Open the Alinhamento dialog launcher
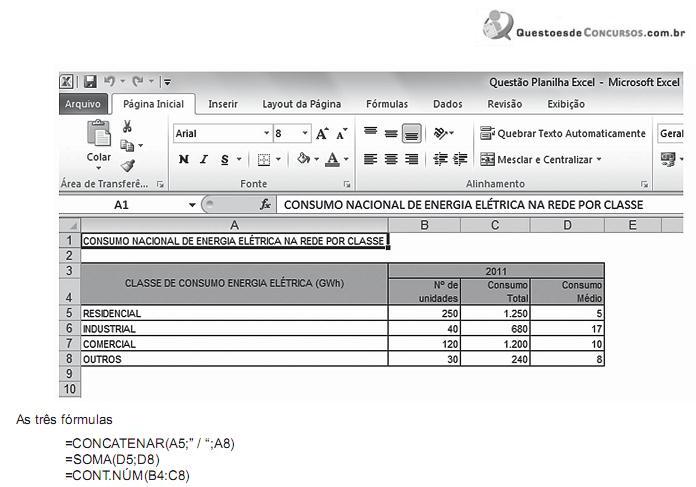696x487 pixels. pyautogui.click(x=644, y=184)
